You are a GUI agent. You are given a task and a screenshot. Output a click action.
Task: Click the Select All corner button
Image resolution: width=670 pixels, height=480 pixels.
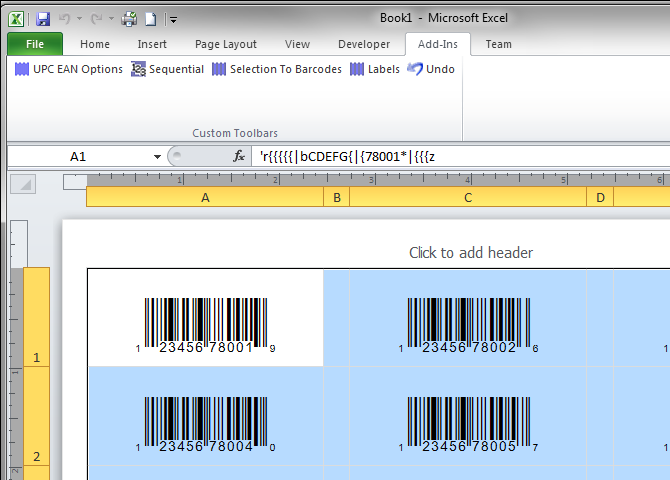click(x=23, y=185)
